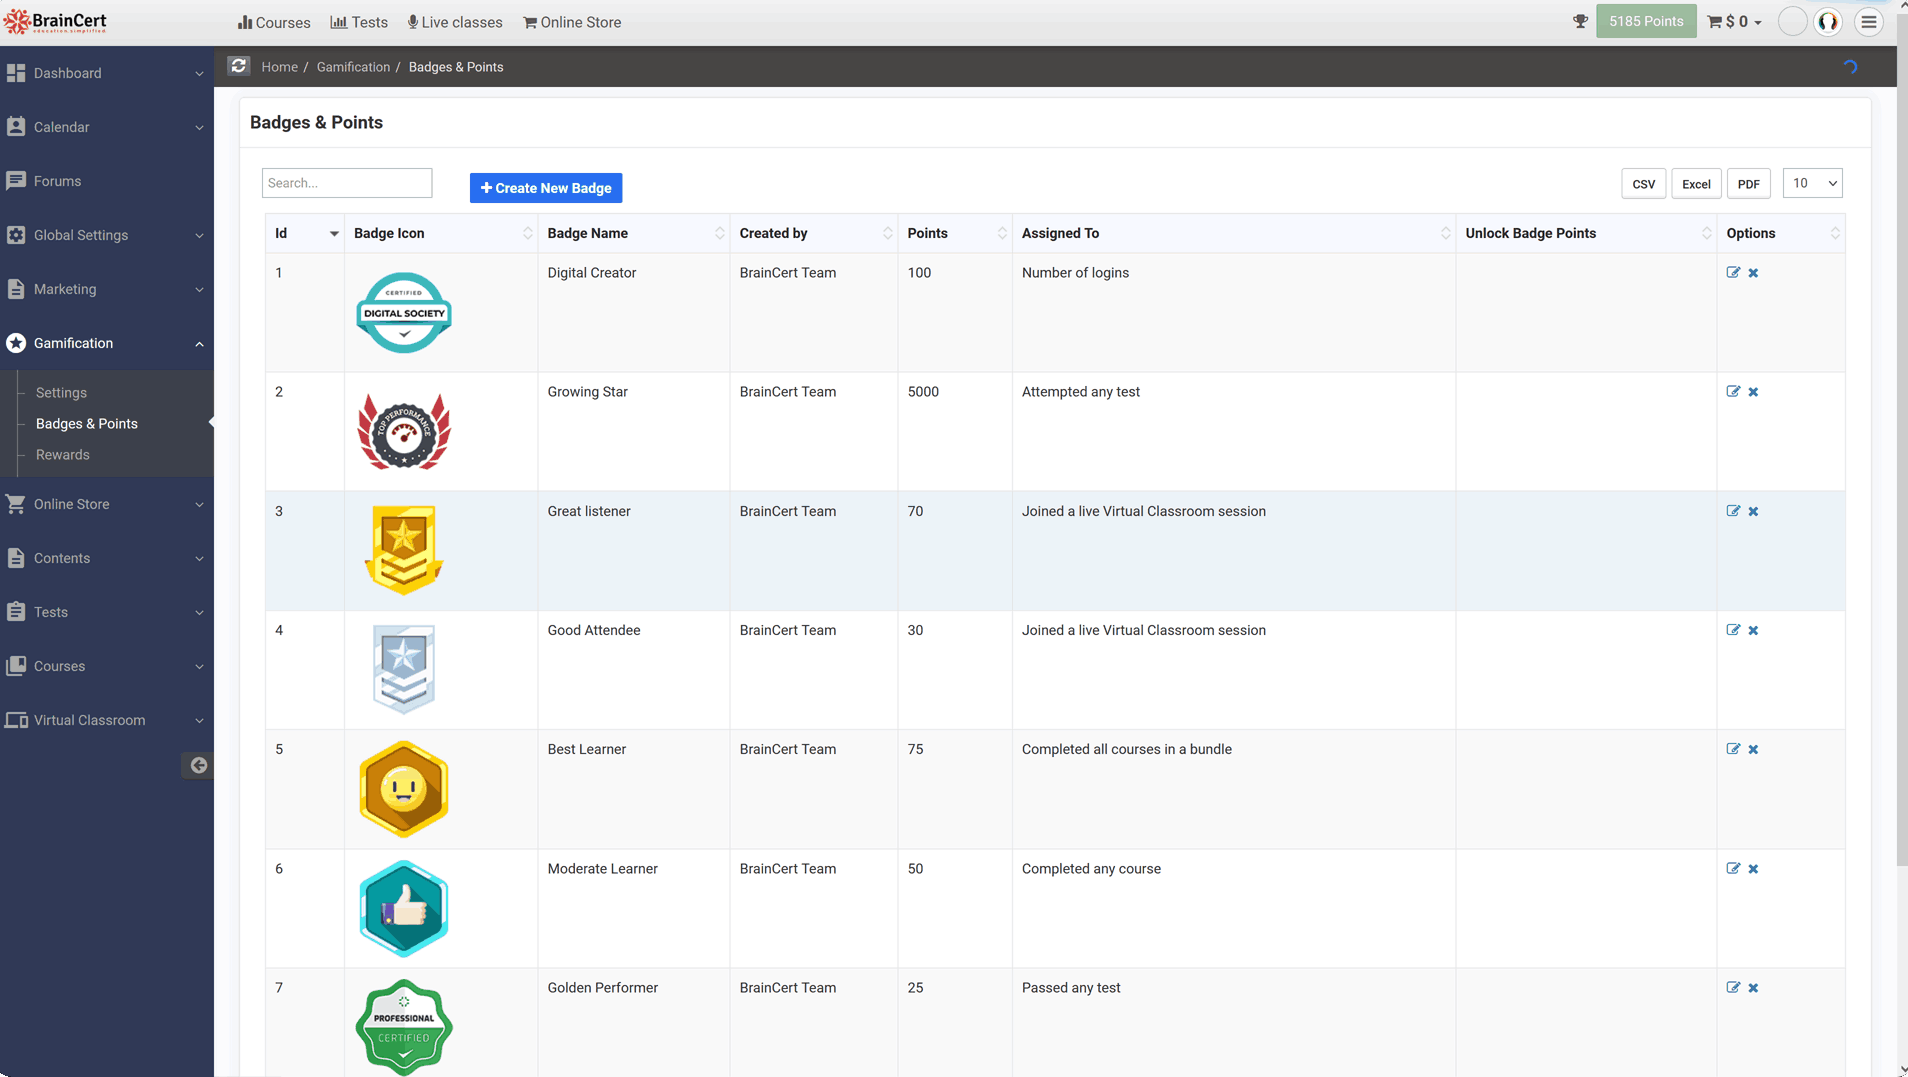Edit the Good Attendee badge
The height and width of the screenshot is (1077, 1908).
(1733, 629)
